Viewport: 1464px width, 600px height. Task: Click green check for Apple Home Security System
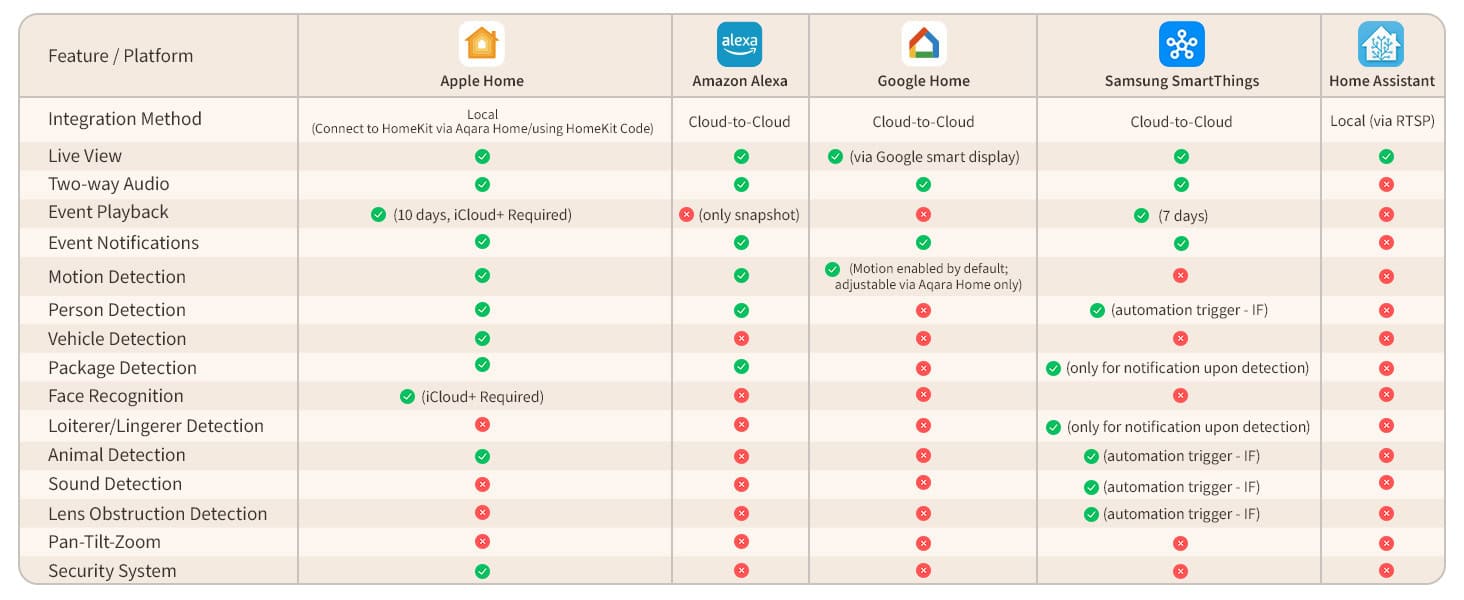coord(482,572)
